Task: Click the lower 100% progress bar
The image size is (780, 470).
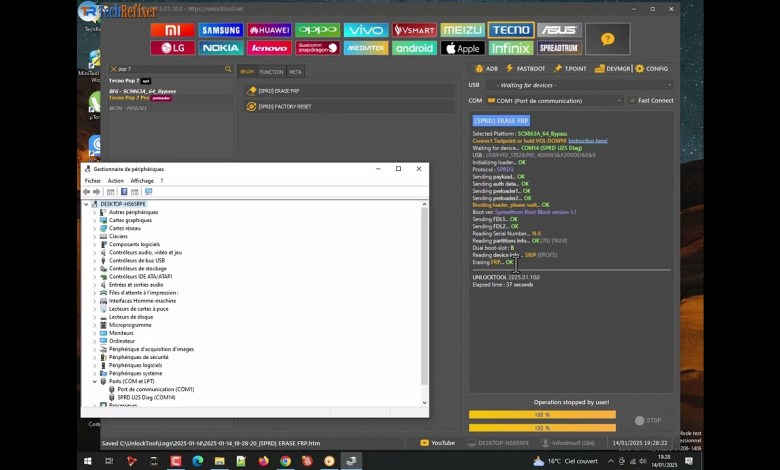Action: click(542, 428)
